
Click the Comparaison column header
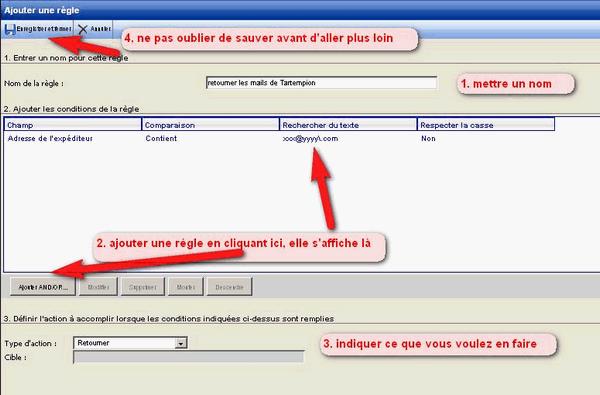pos(210,125)
